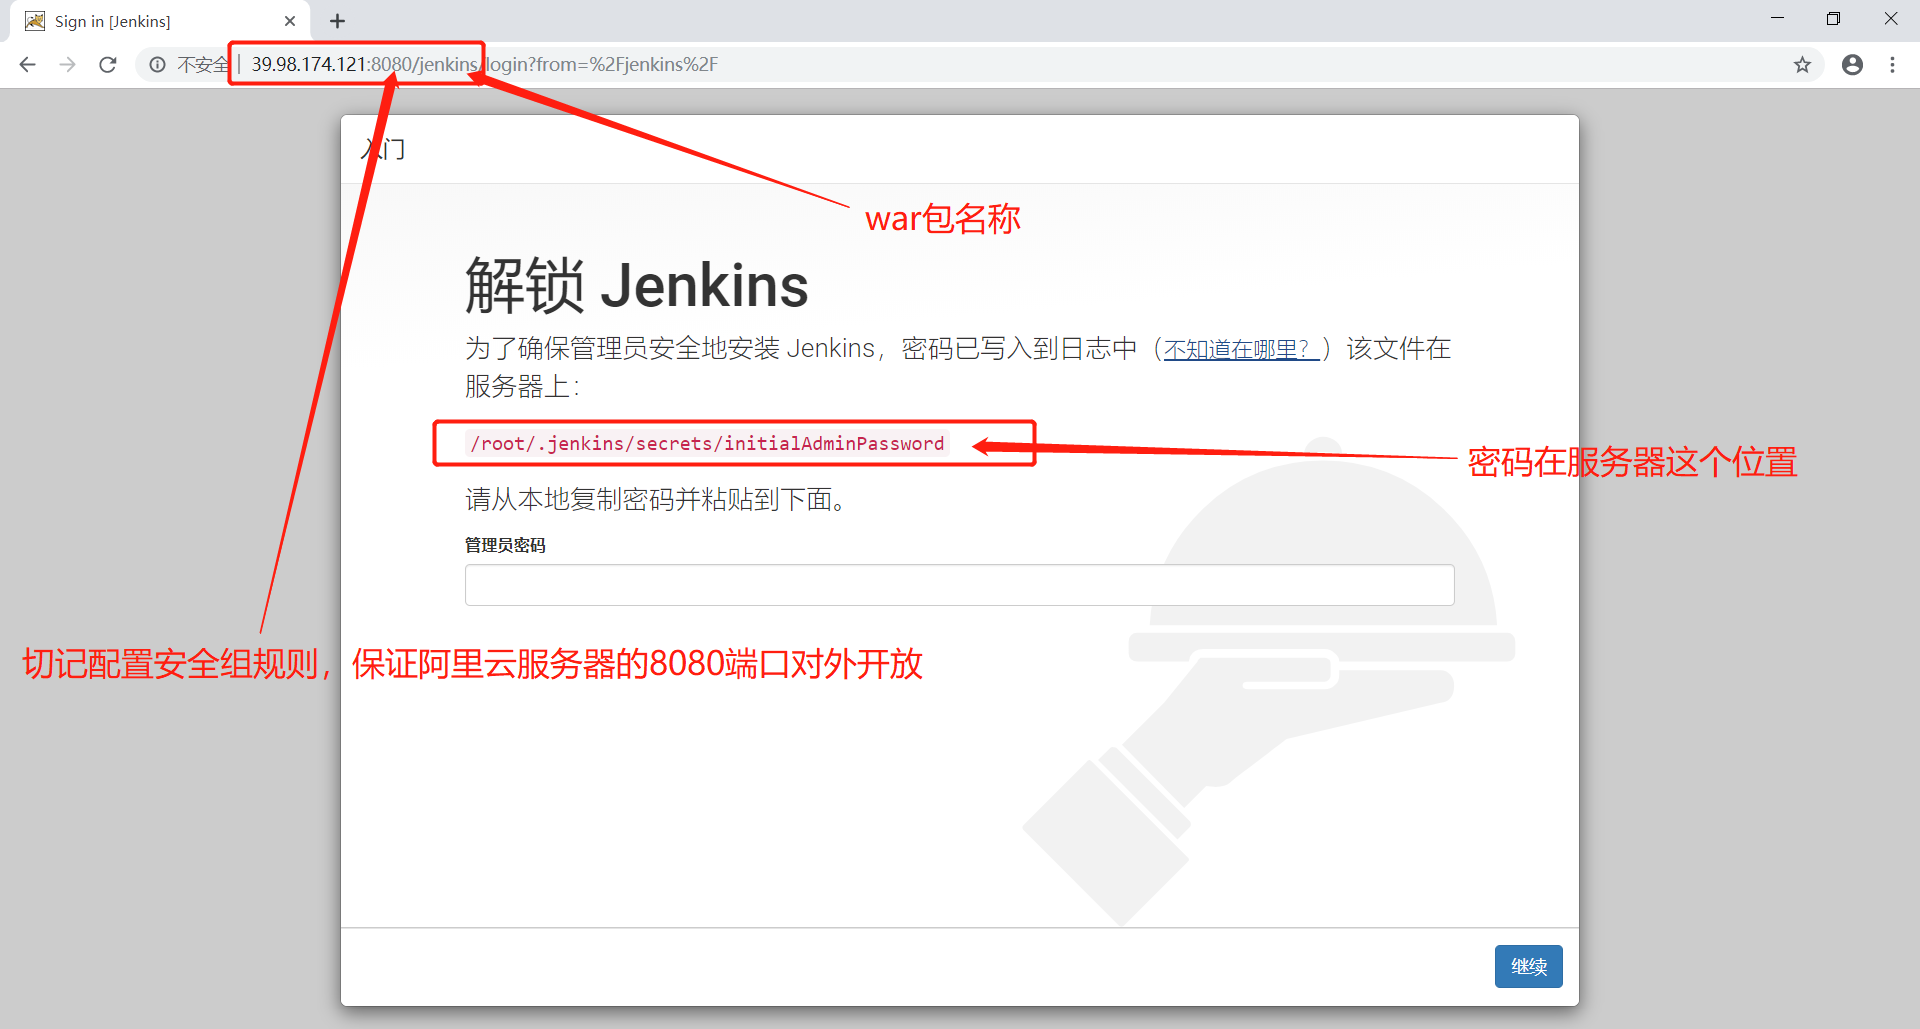Reload the Jenkins page
The height and width of the screenshot is (1029, 1920).
tap(108, 65)
